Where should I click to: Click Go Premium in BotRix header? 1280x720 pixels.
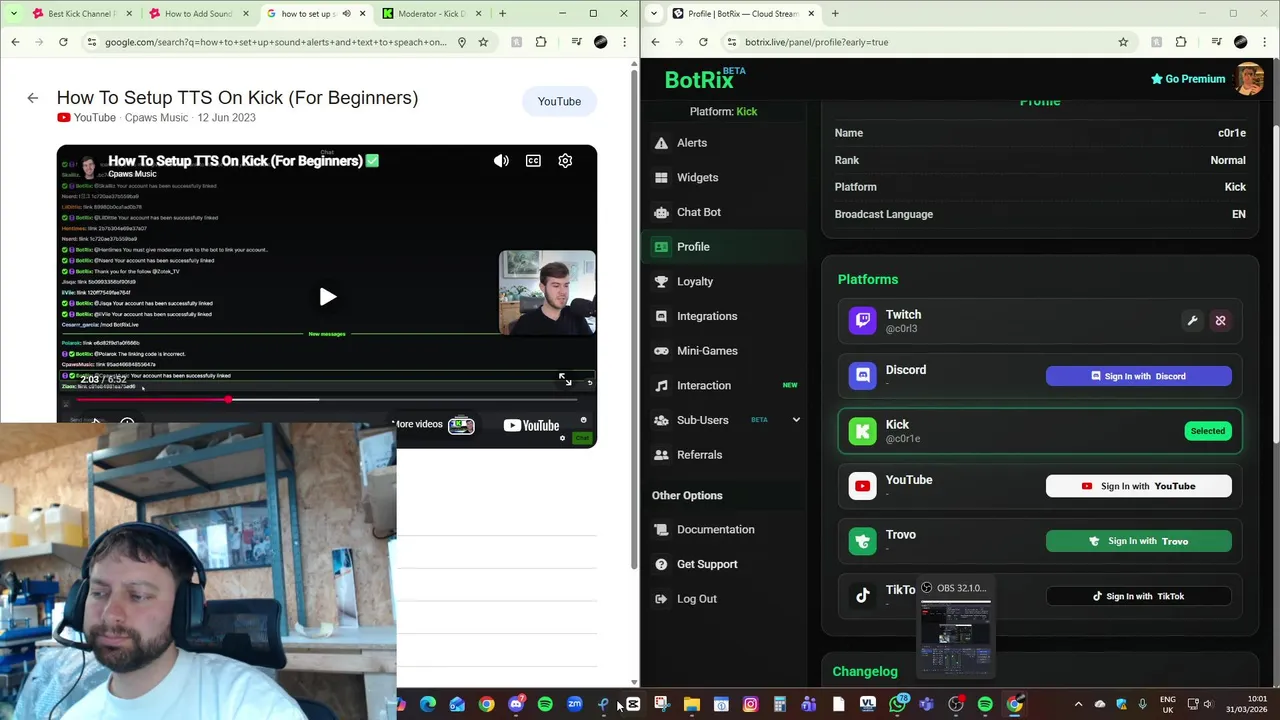coord(1187,79)
